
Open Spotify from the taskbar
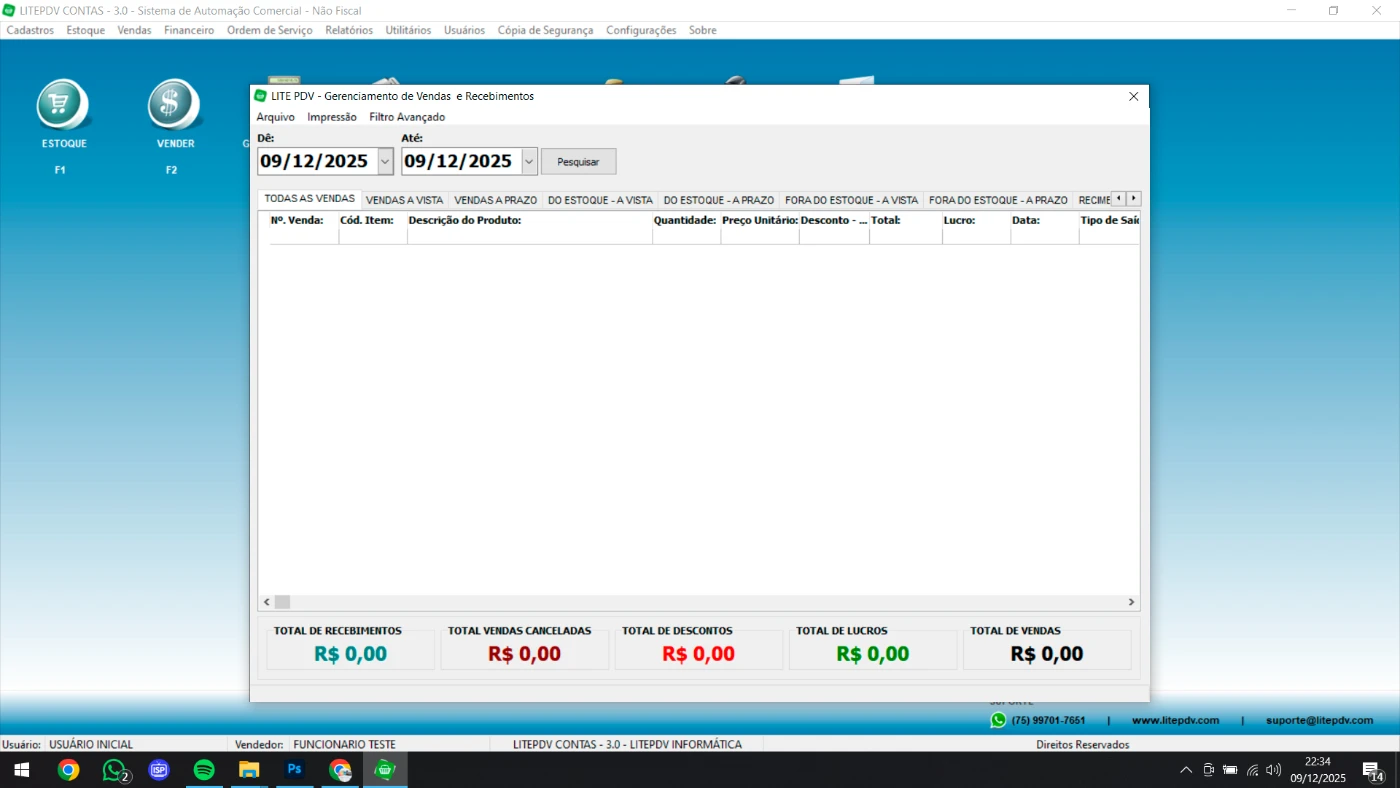pos(204,770)
